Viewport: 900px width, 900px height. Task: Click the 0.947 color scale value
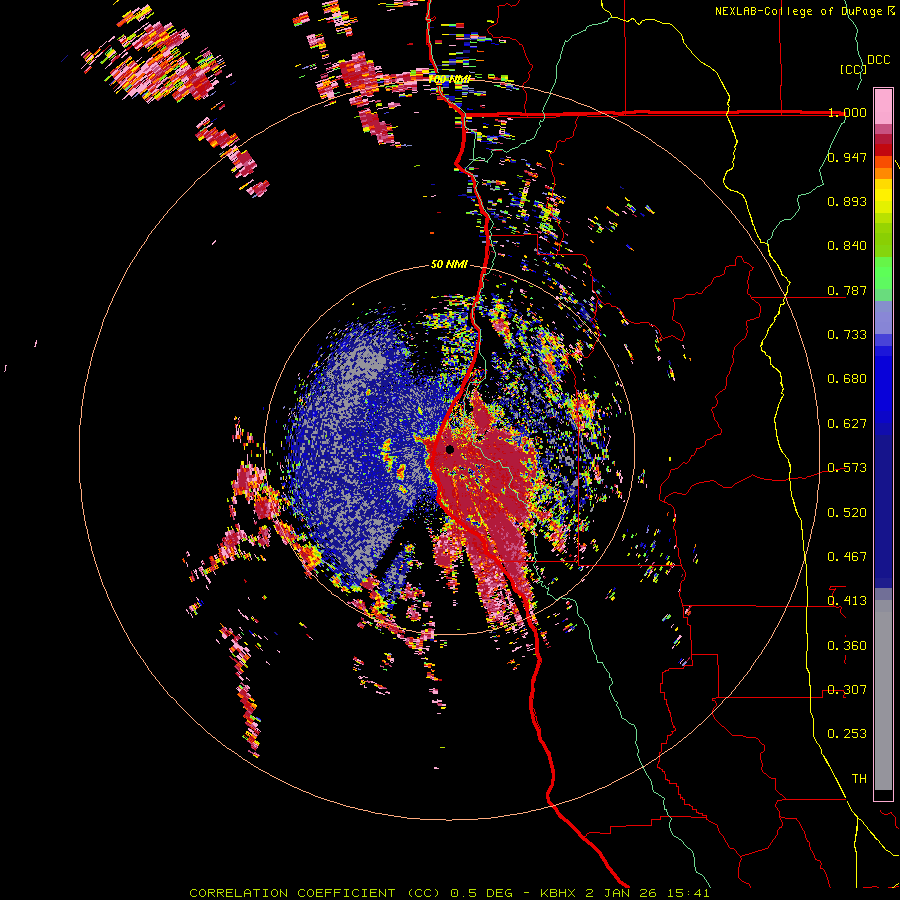tap(847, 157)
